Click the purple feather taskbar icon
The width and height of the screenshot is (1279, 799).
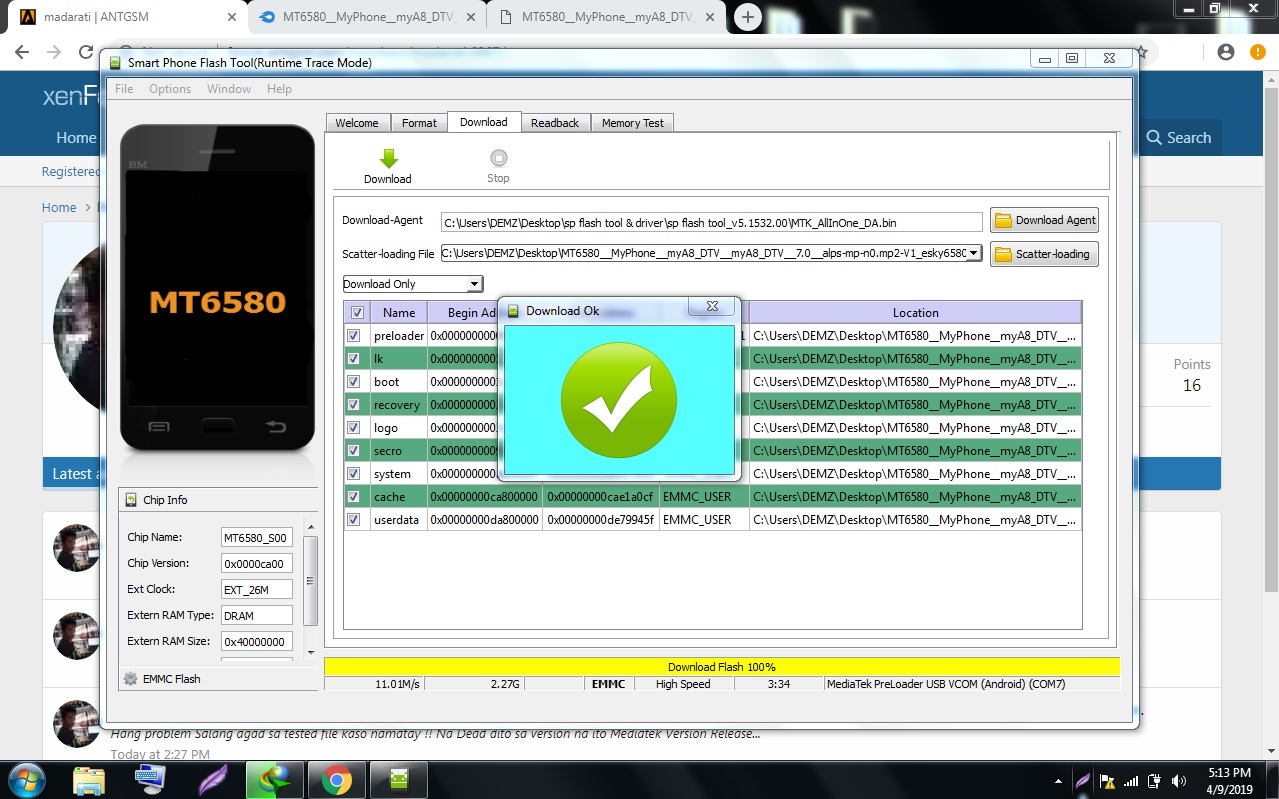pos(213,779)
